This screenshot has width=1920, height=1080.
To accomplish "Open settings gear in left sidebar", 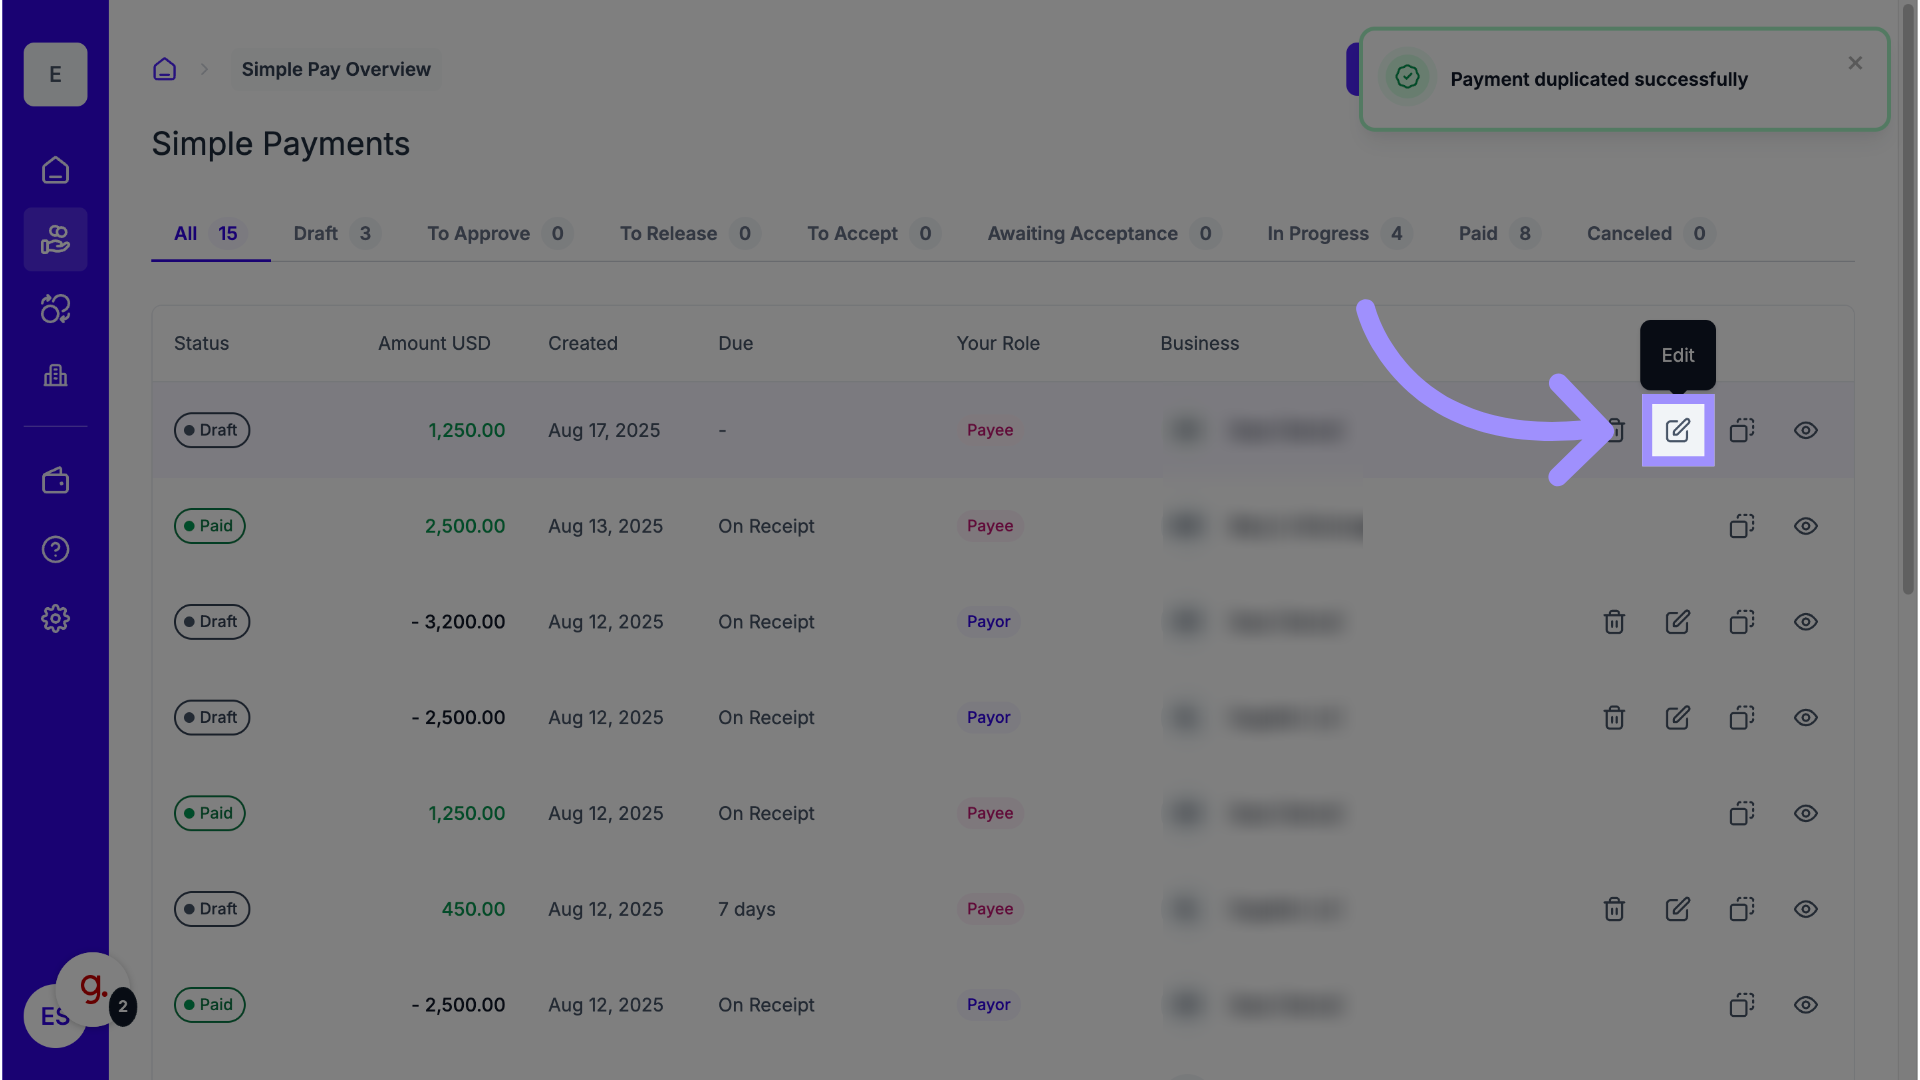I will tap(55, 618).
